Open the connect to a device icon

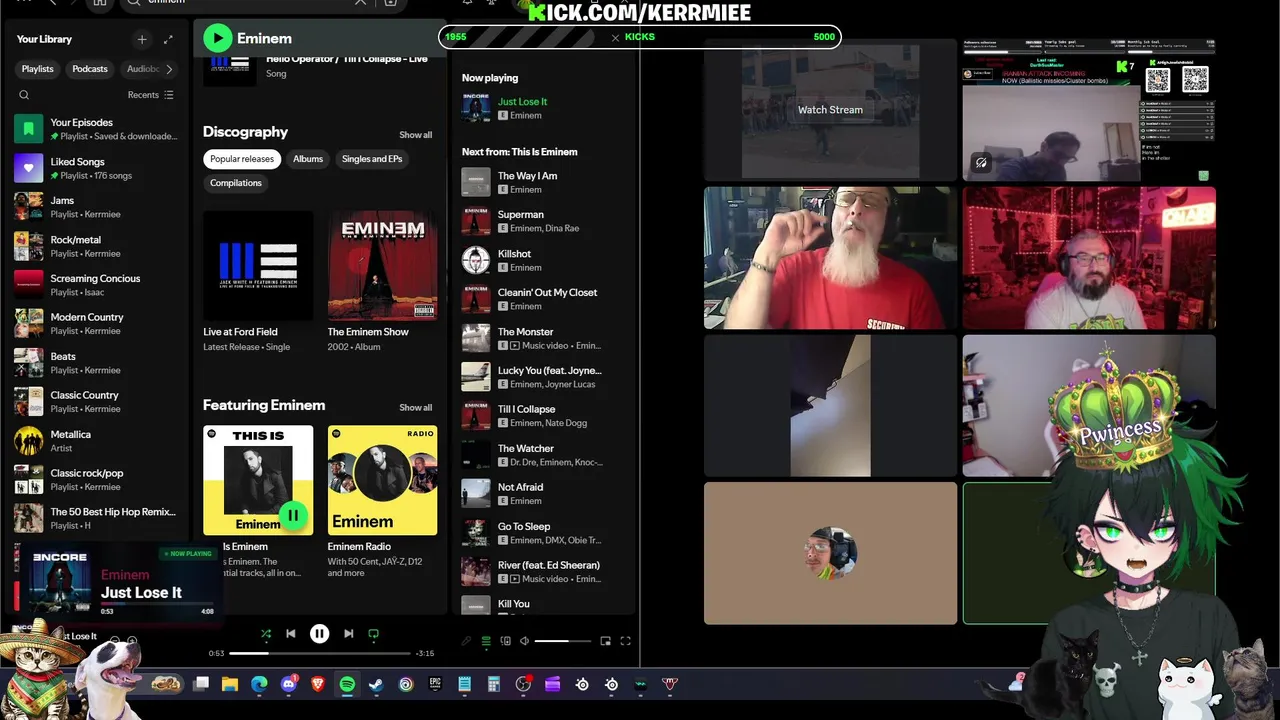coord(505,641)
